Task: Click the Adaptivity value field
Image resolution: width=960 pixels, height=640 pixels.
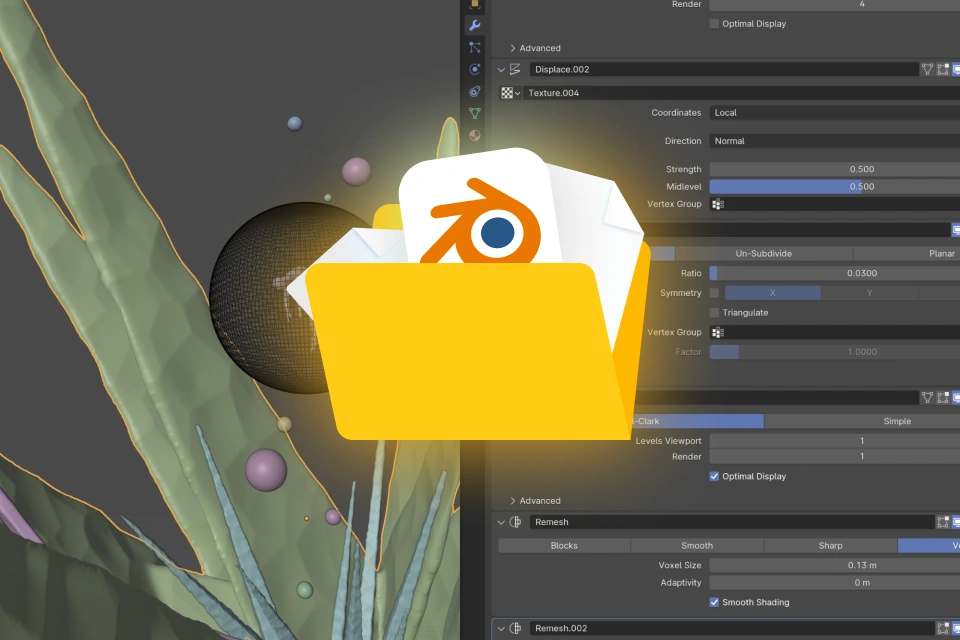Action: point(834,583)
